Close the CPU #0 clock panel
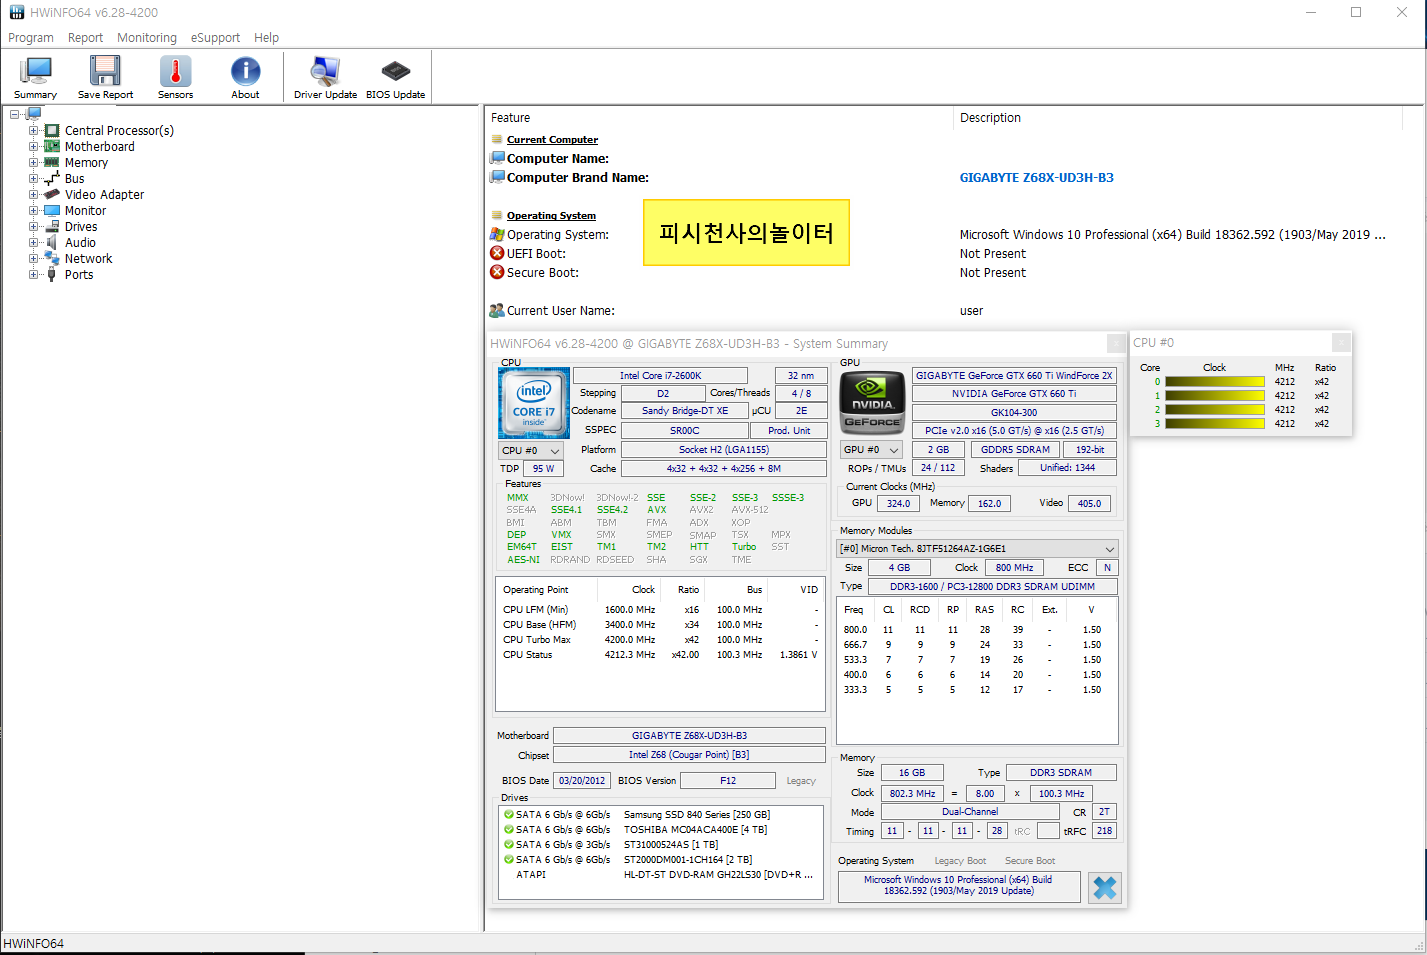Image resolution: width=1427 pixels, height=955 pixels. click(x=1341, y=343)
